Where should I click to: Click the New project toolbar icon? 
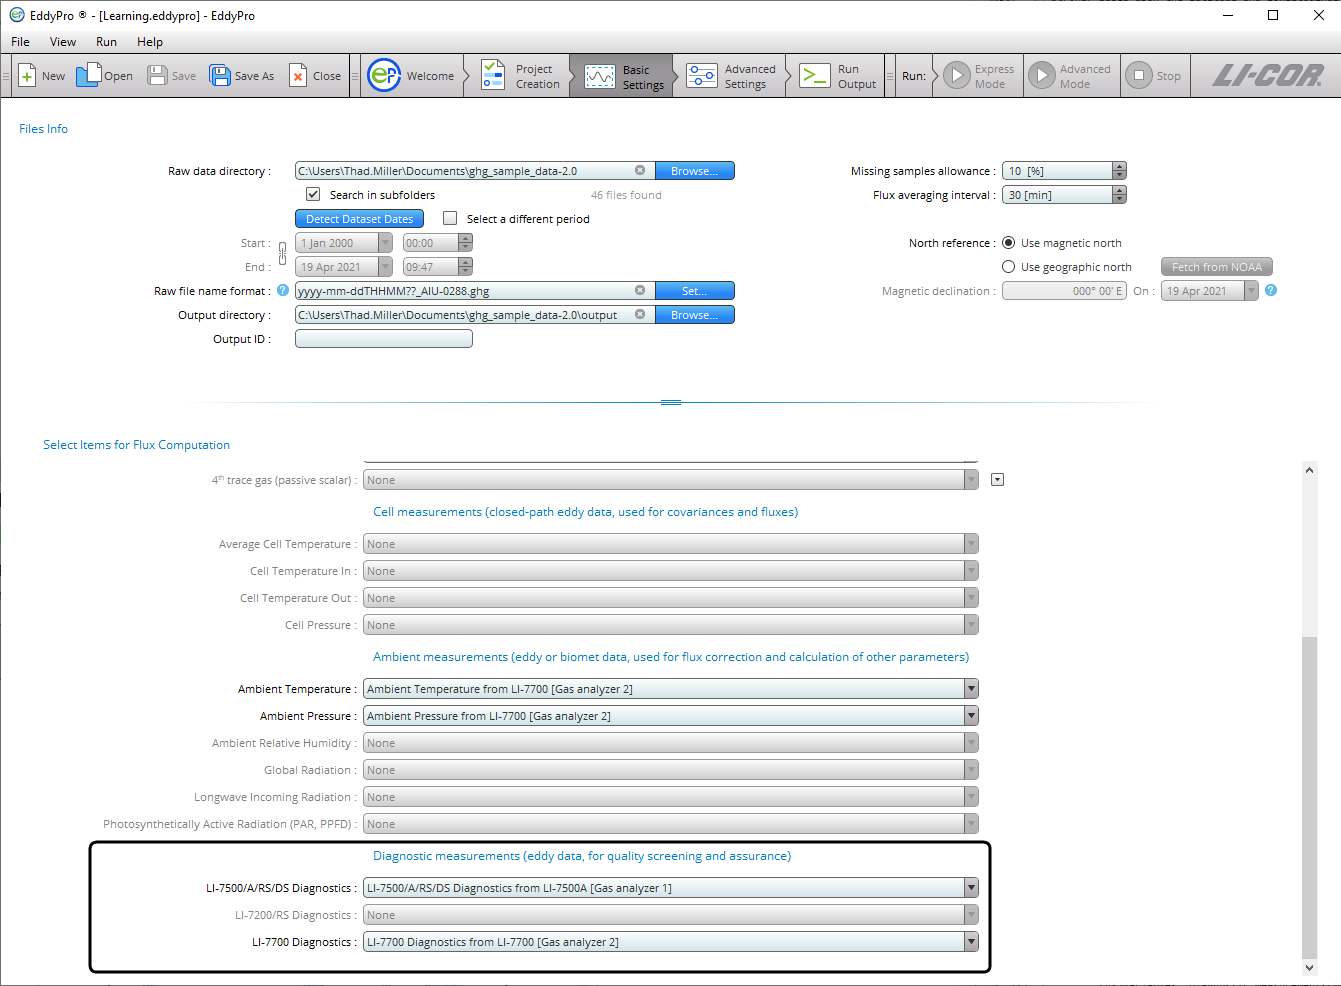(x=28, y=76)
